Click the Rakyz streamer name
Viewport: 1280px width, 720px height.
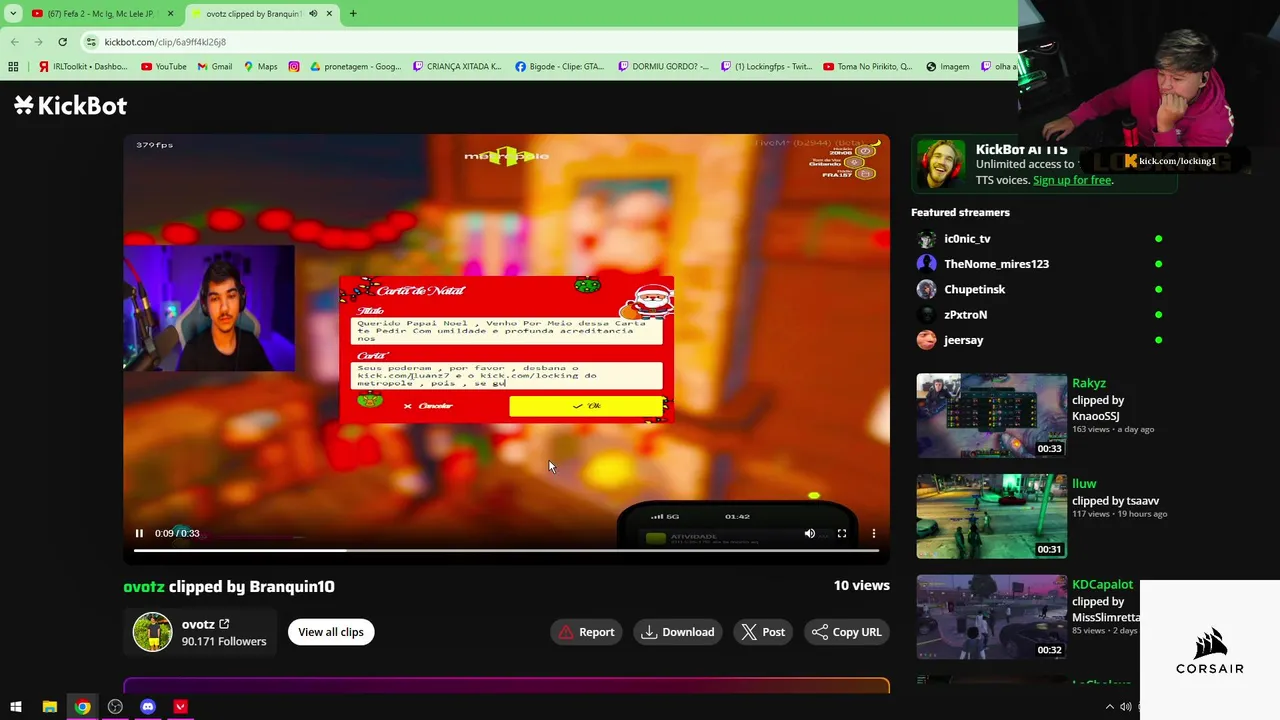(1089, 383)
